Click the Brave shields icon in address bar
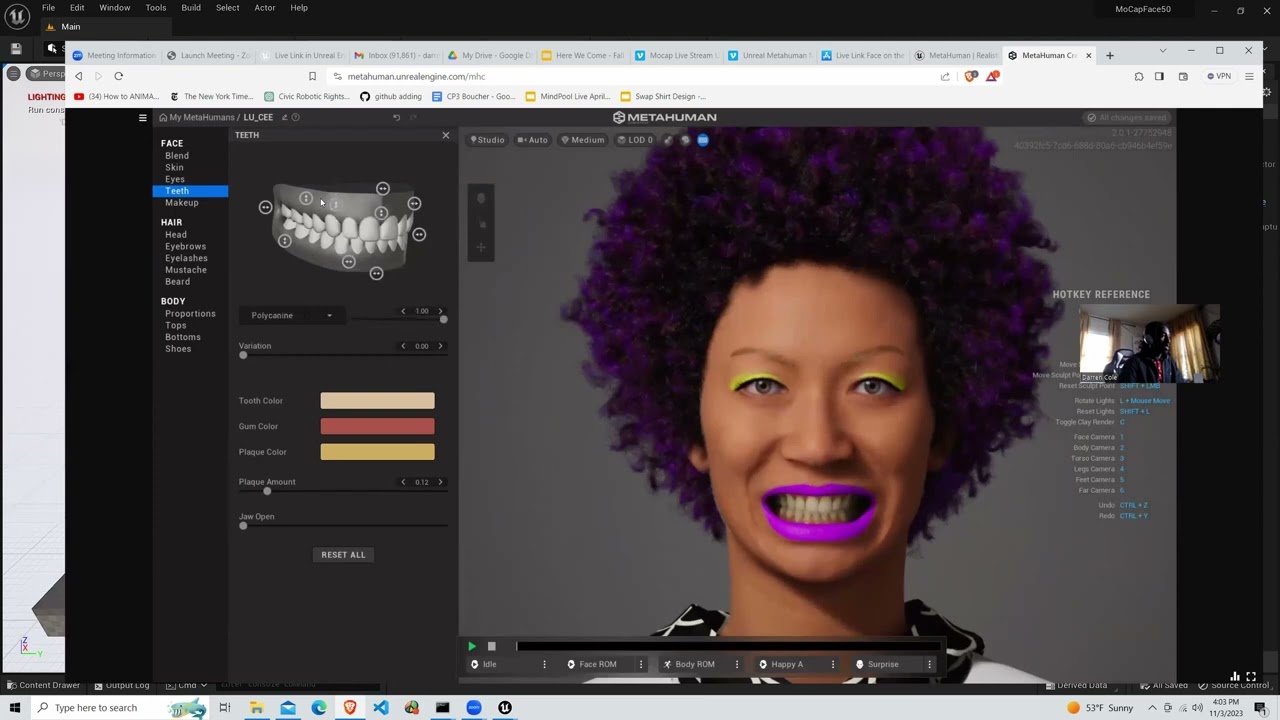This screenshot has width=1280, height=720. 970,76
